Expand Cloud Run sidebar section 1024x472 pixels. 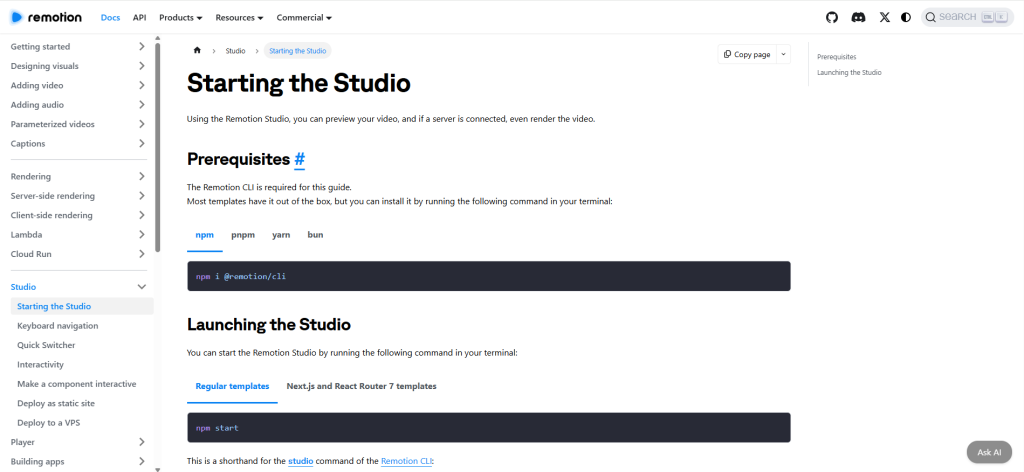[x=78, y=254]
